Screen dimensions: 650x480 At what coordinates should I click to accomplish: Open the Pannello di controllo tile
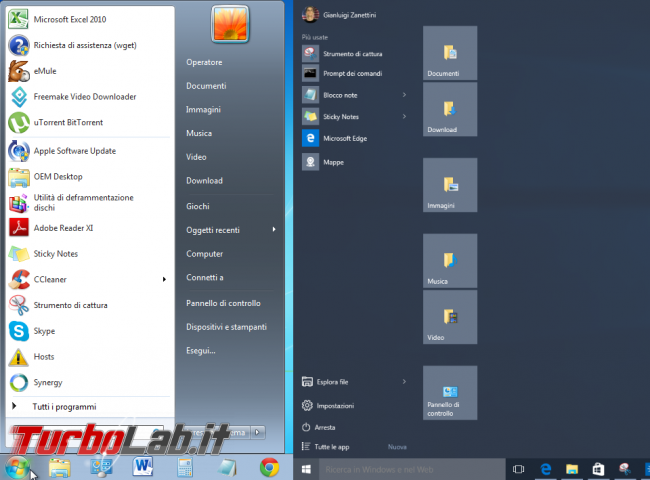pos(450,393)
